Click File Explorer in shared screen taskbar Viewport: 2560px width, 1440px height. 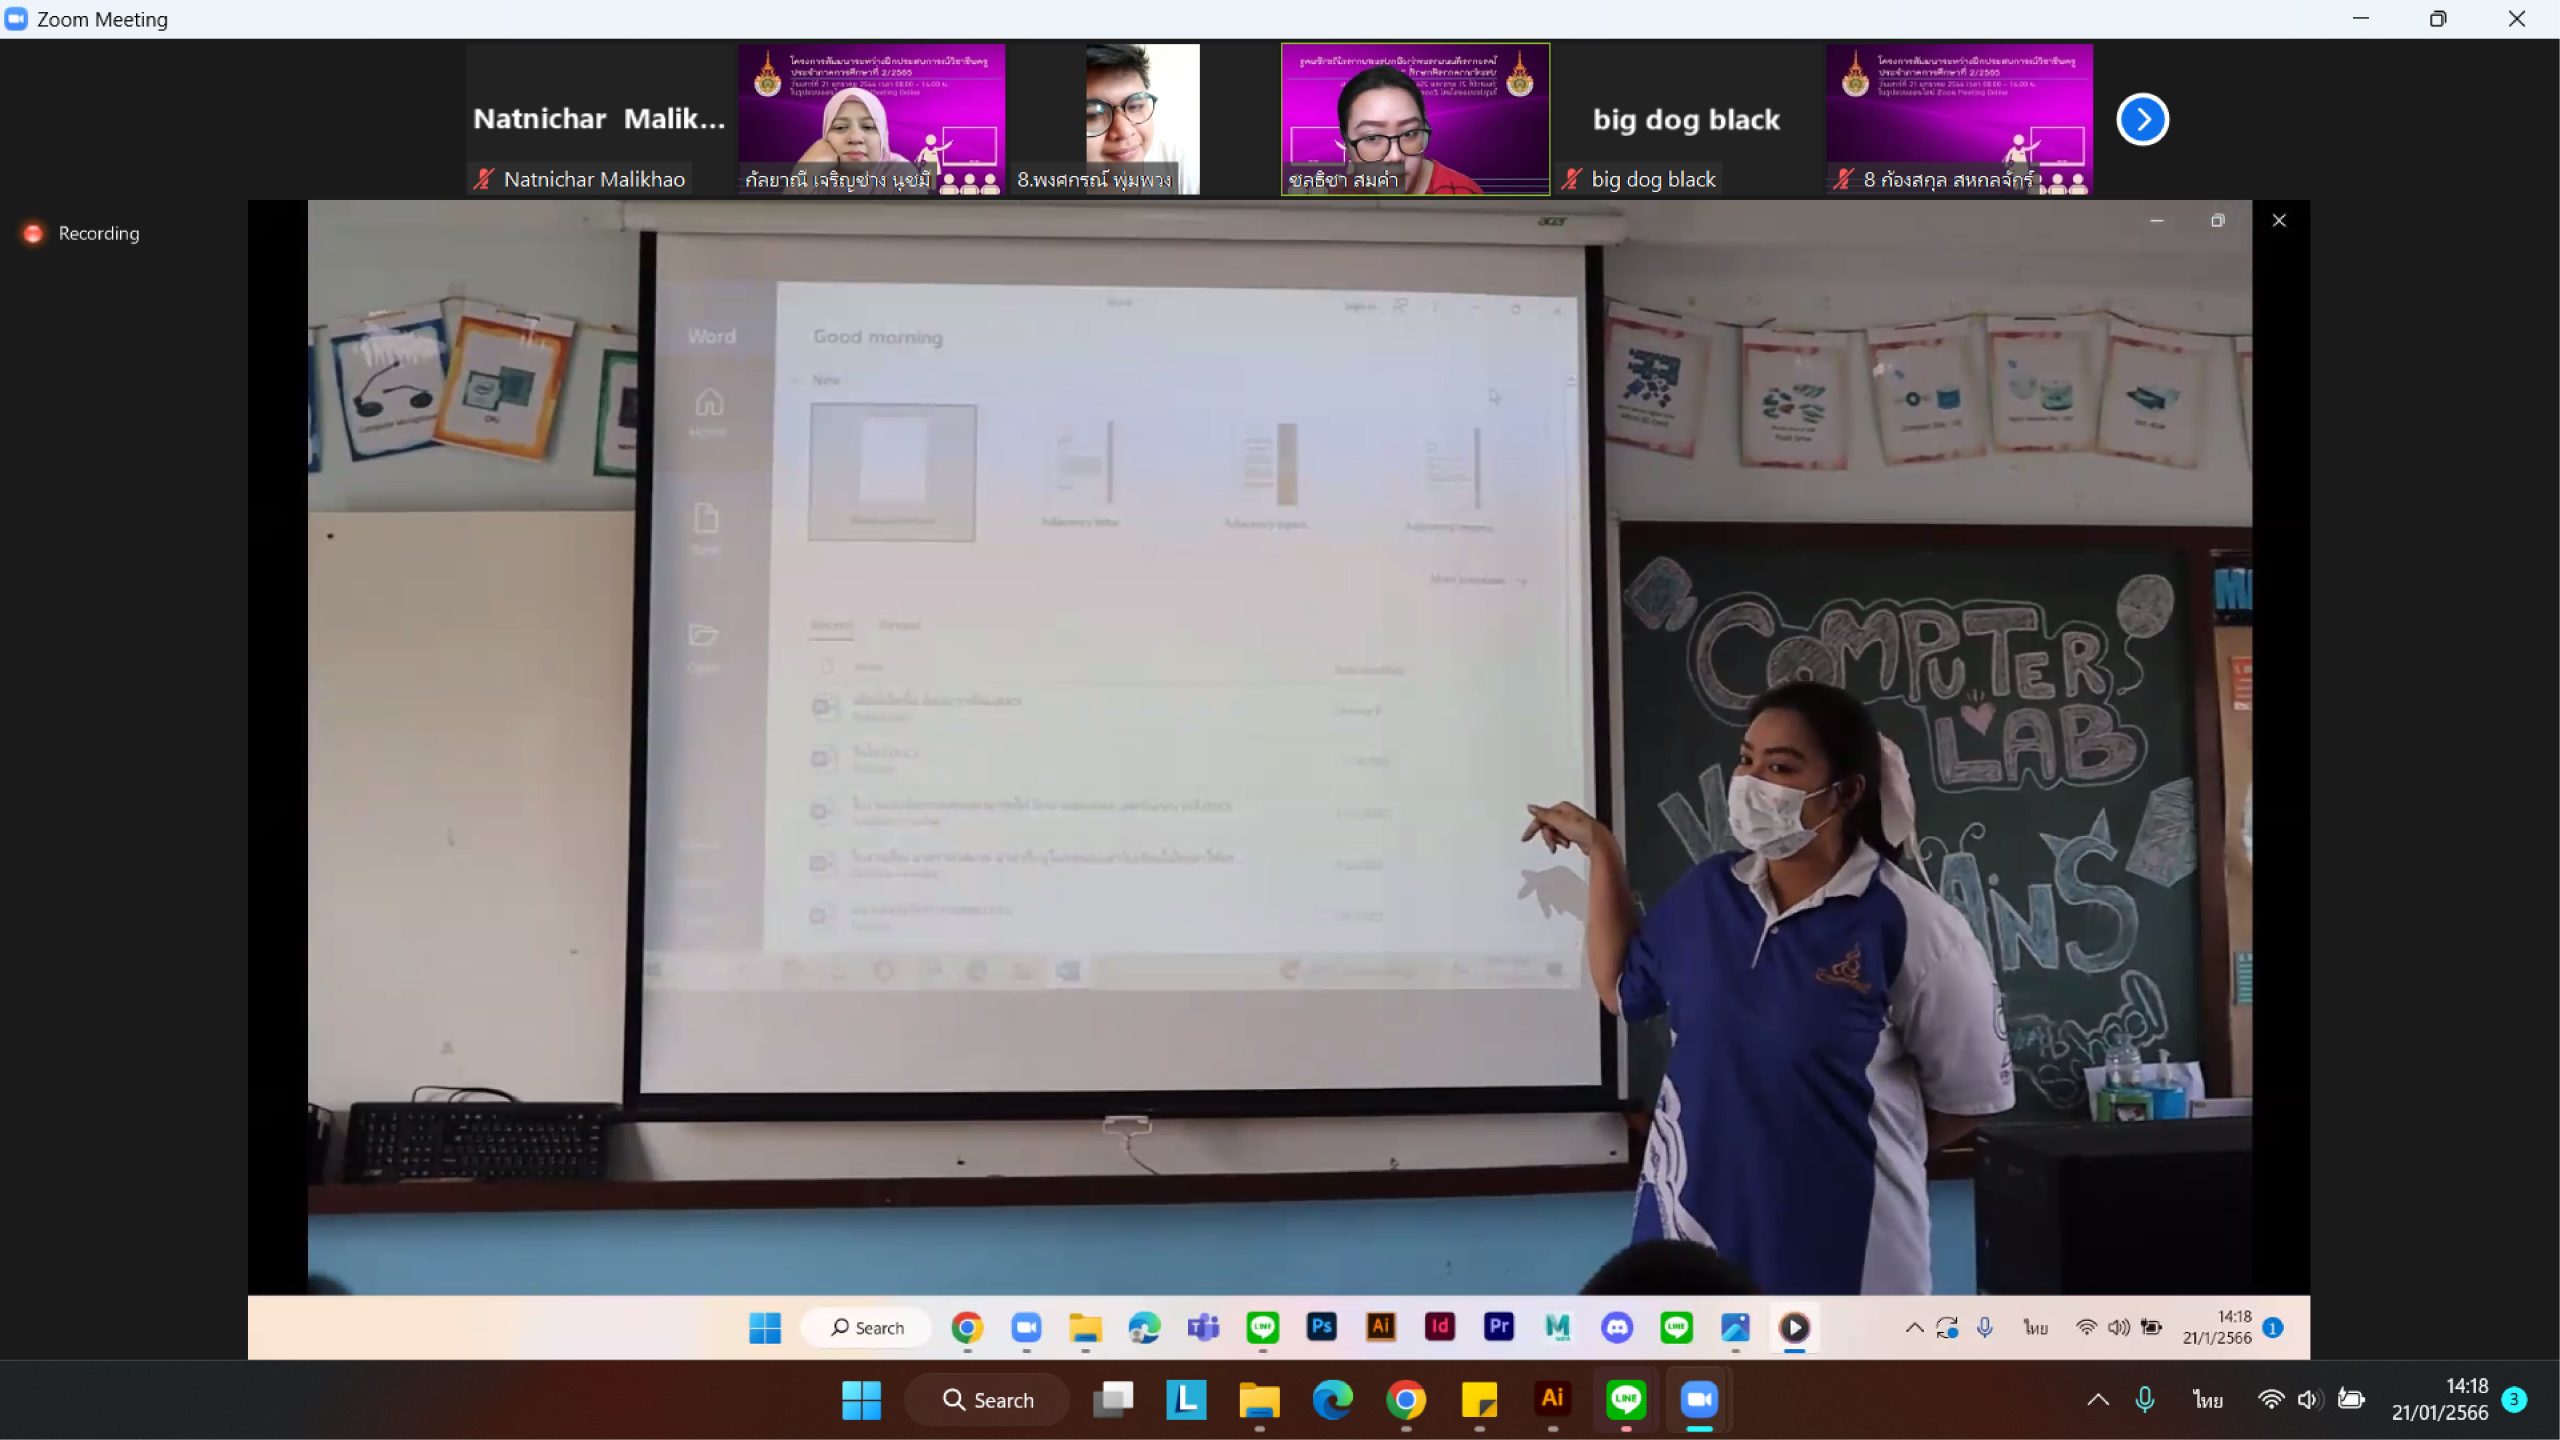[1085, 1328]
